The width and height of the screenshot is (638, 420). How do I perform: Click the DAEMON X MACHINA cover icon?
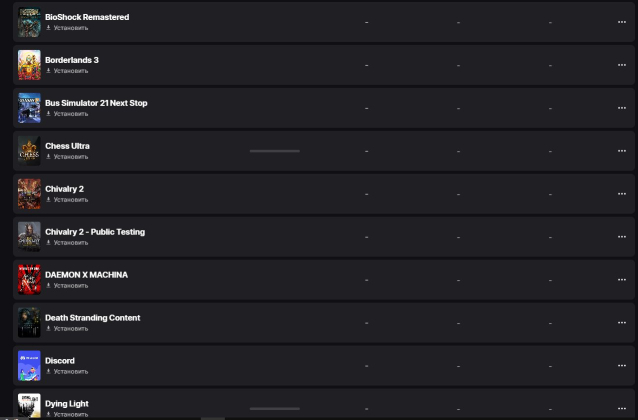click(29, 279)
